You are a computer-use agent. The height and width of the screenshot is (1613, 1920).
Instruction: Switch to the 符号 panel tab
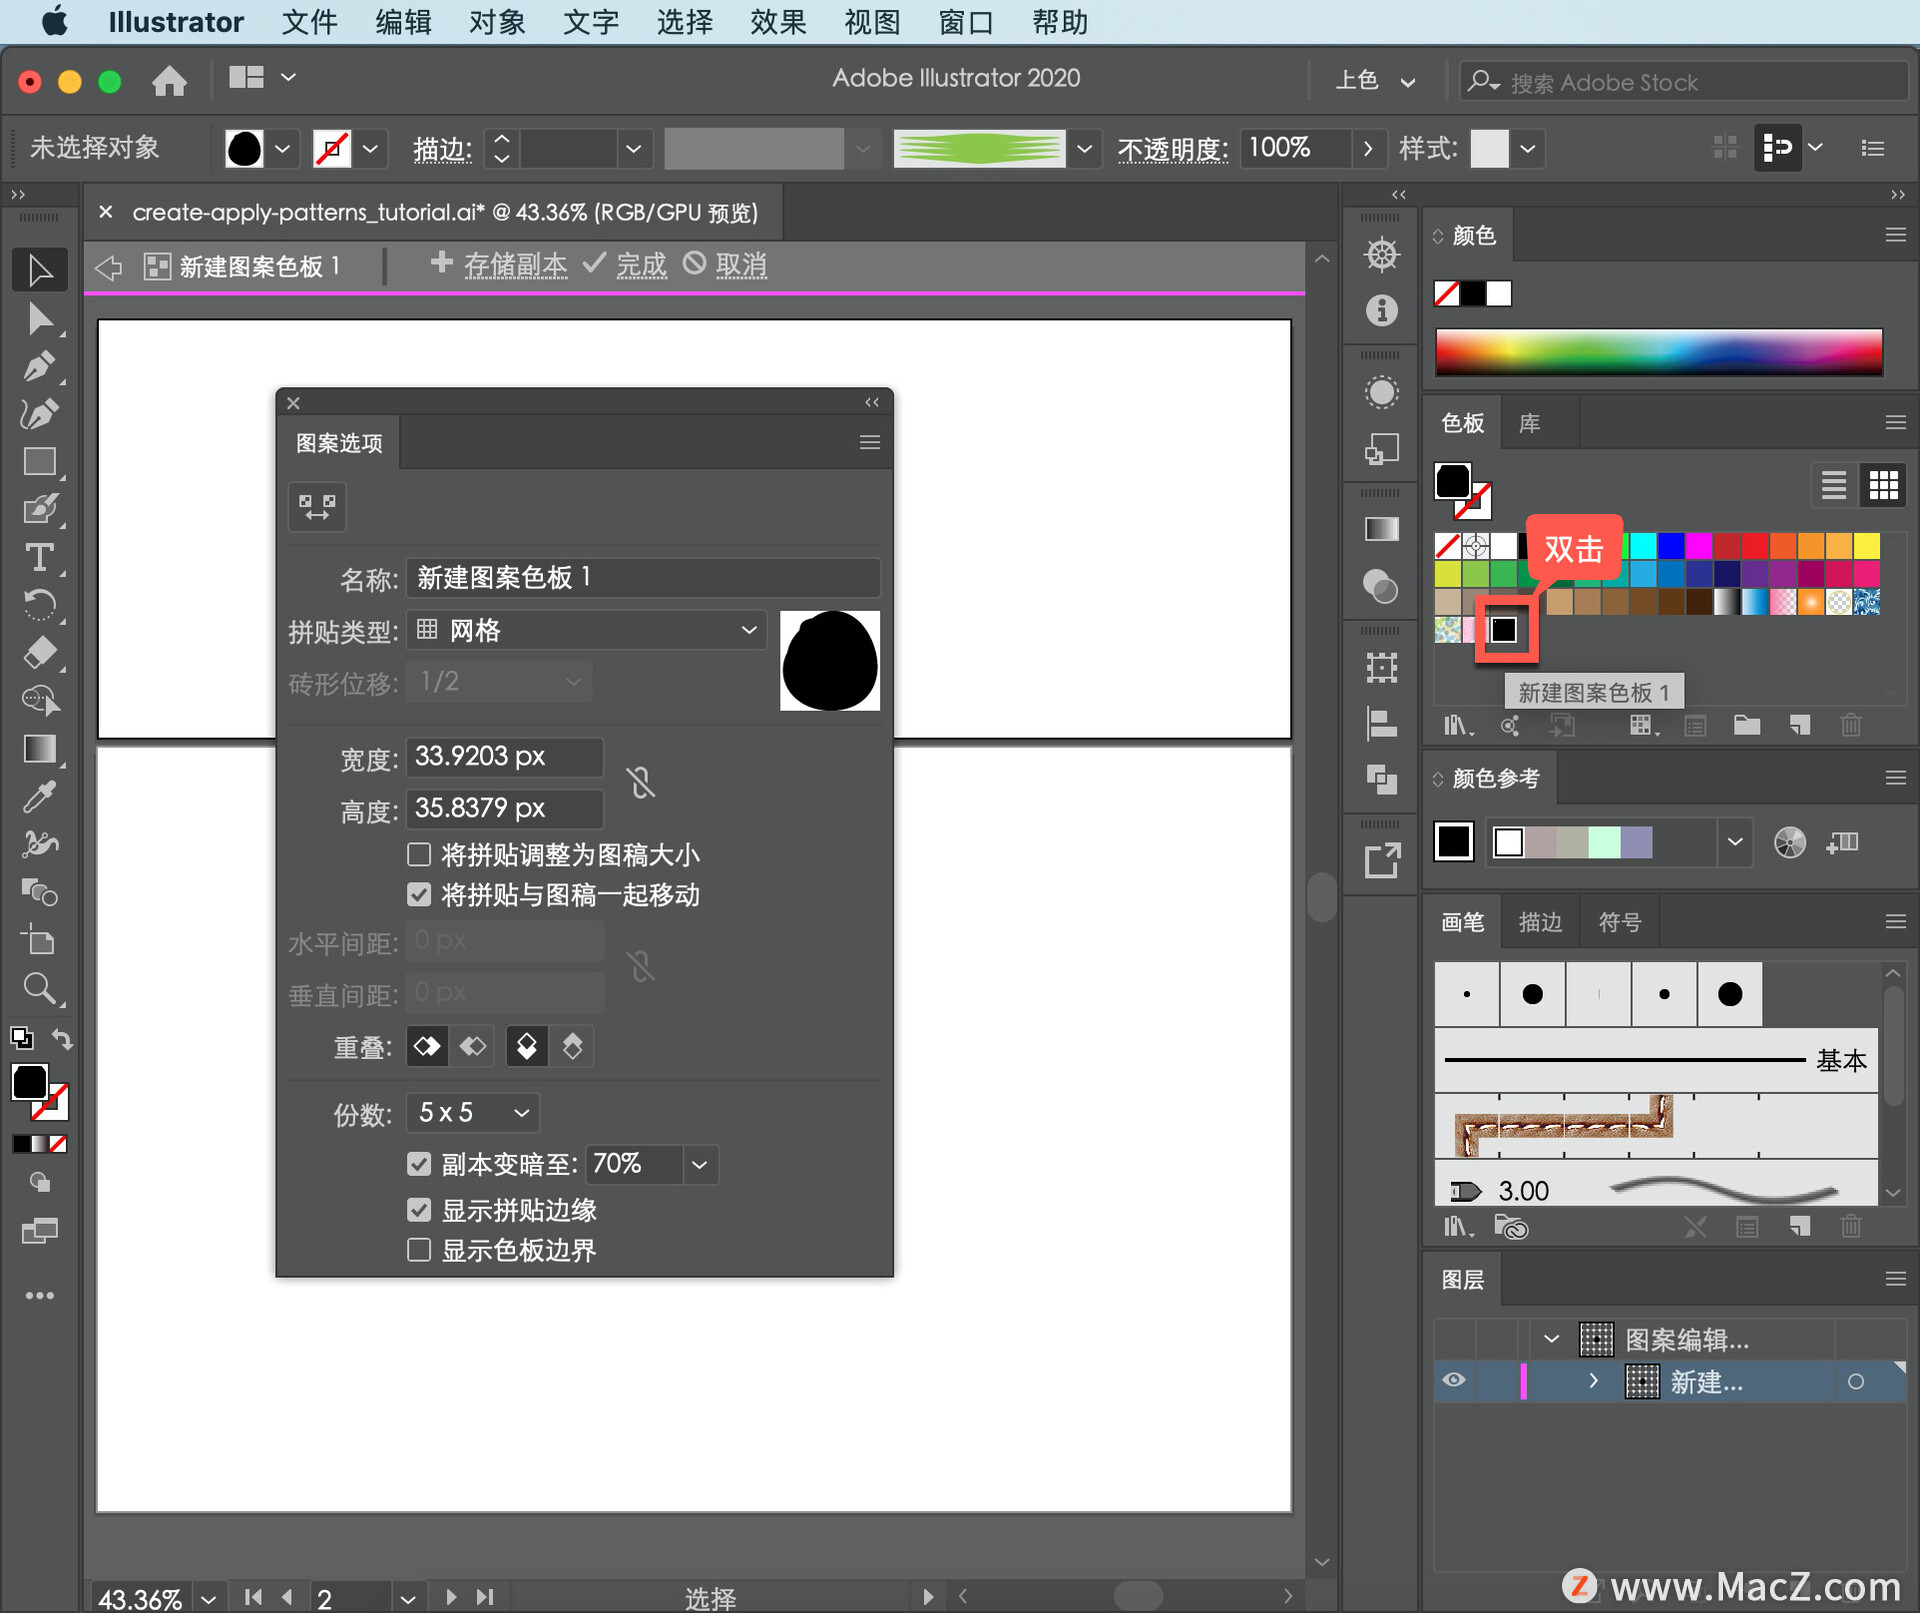[1619, 922]
